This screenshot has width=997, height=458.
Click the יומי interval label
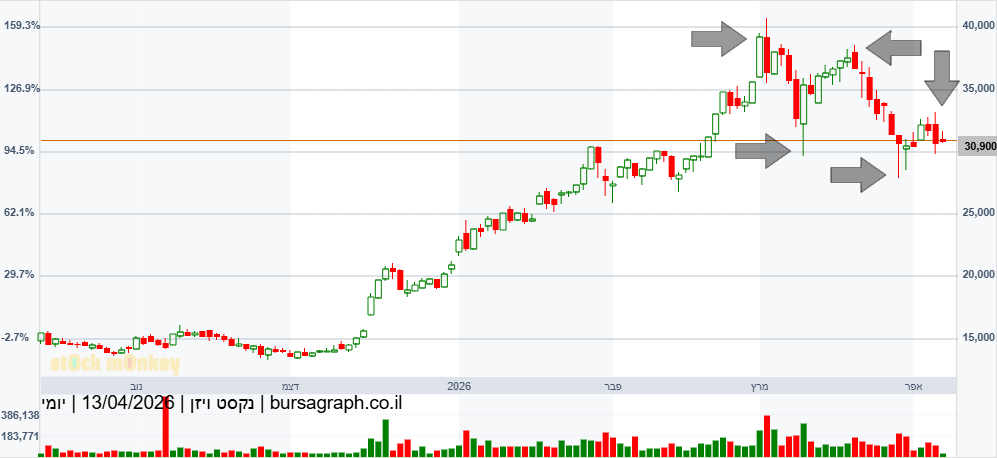coord(55,403)
